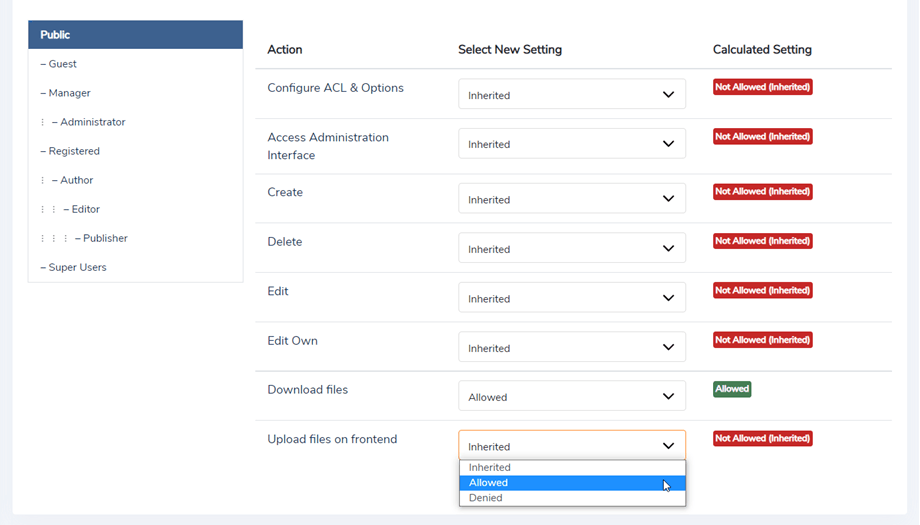Select the Administrator group
This screenshot has width=920, height=525.
tap(92, 122)
